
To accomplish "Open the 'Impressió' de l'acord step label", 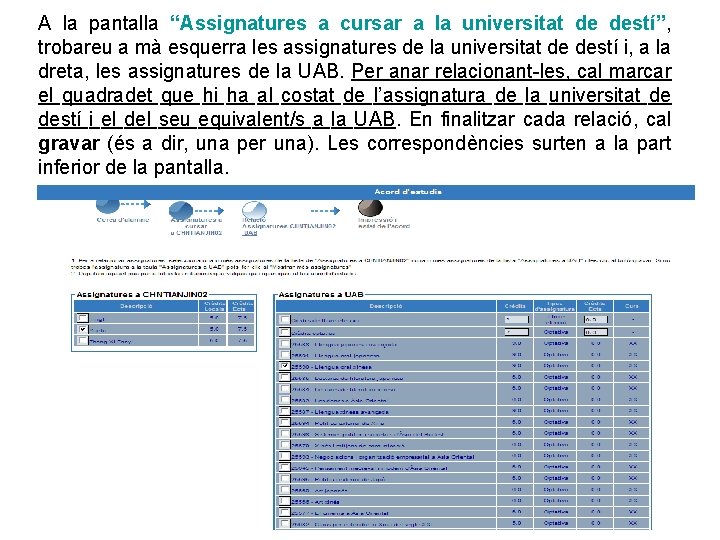I will pyautogui.click(x=384, y=223).
